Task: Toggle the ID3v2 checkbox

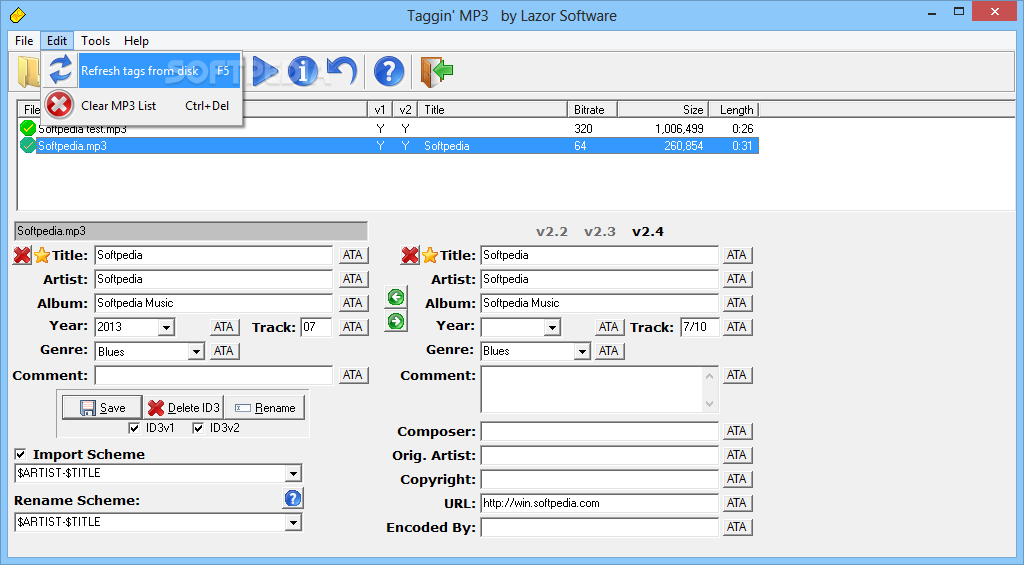Action: point(198,428)
